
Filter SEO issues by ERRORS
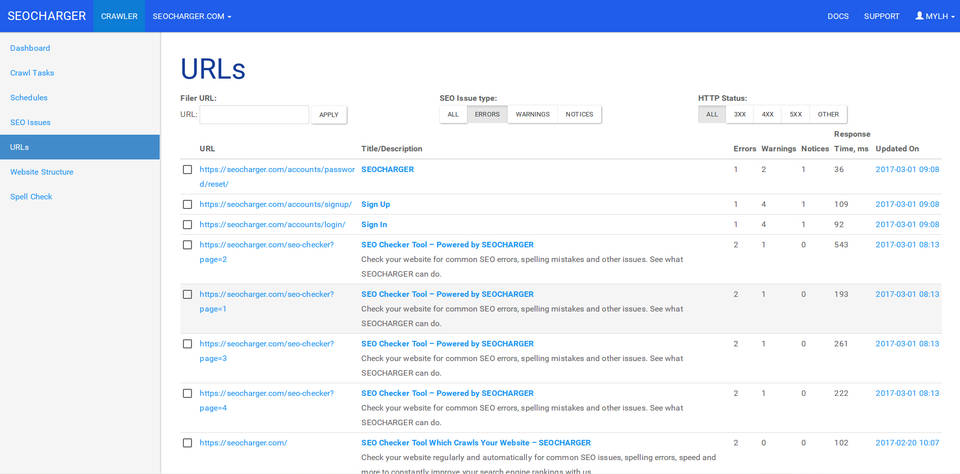pyautogui.click(x=487, y=115)
